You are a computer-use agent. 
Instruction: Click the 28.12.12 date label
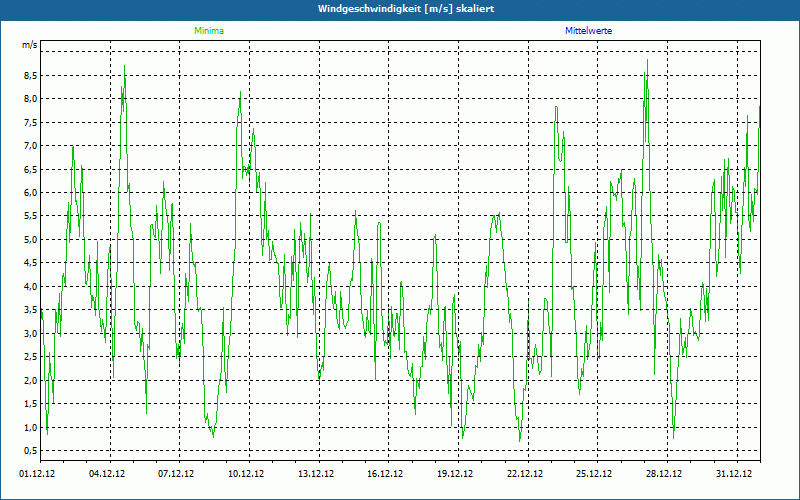pyautogui.click(x=664, y=474)
